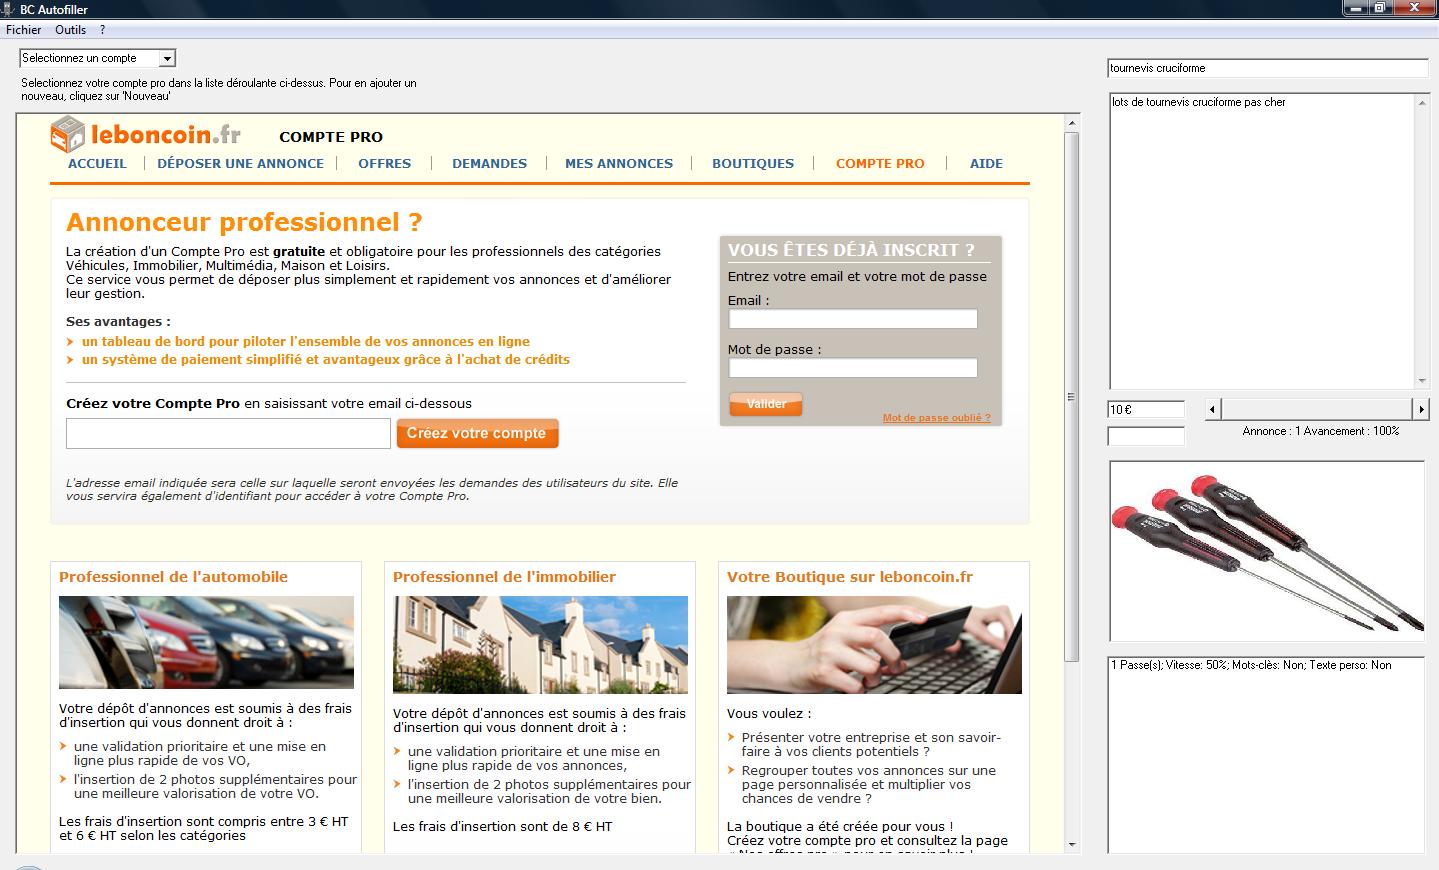Click 'un système de paiement simplifié' advantage
The image size is (1439, 870).
click(326, 359)
